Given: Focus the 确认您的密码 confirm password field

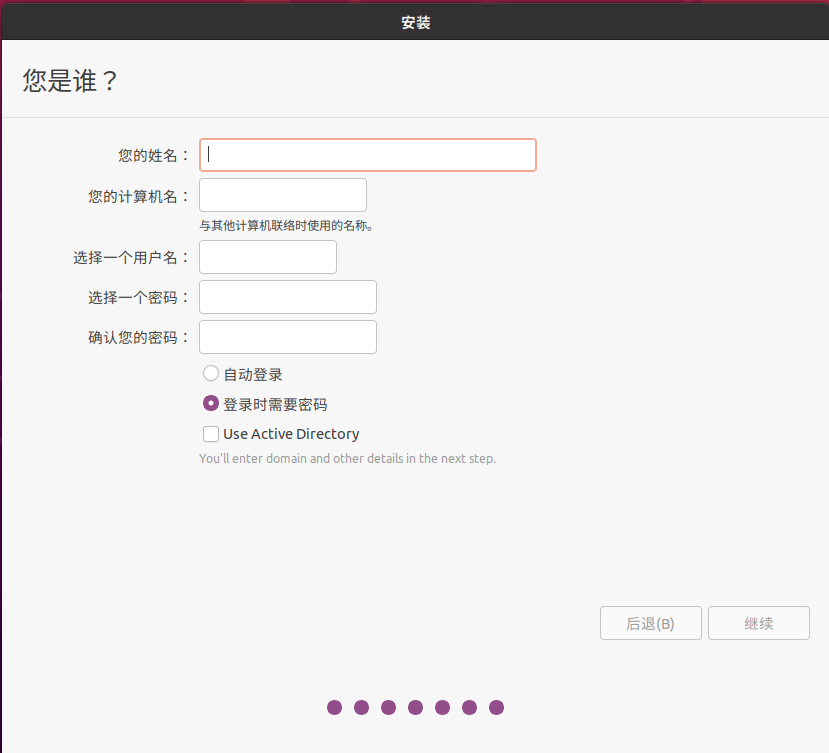Looking at the screenshot, I should (x=288, y=337).
